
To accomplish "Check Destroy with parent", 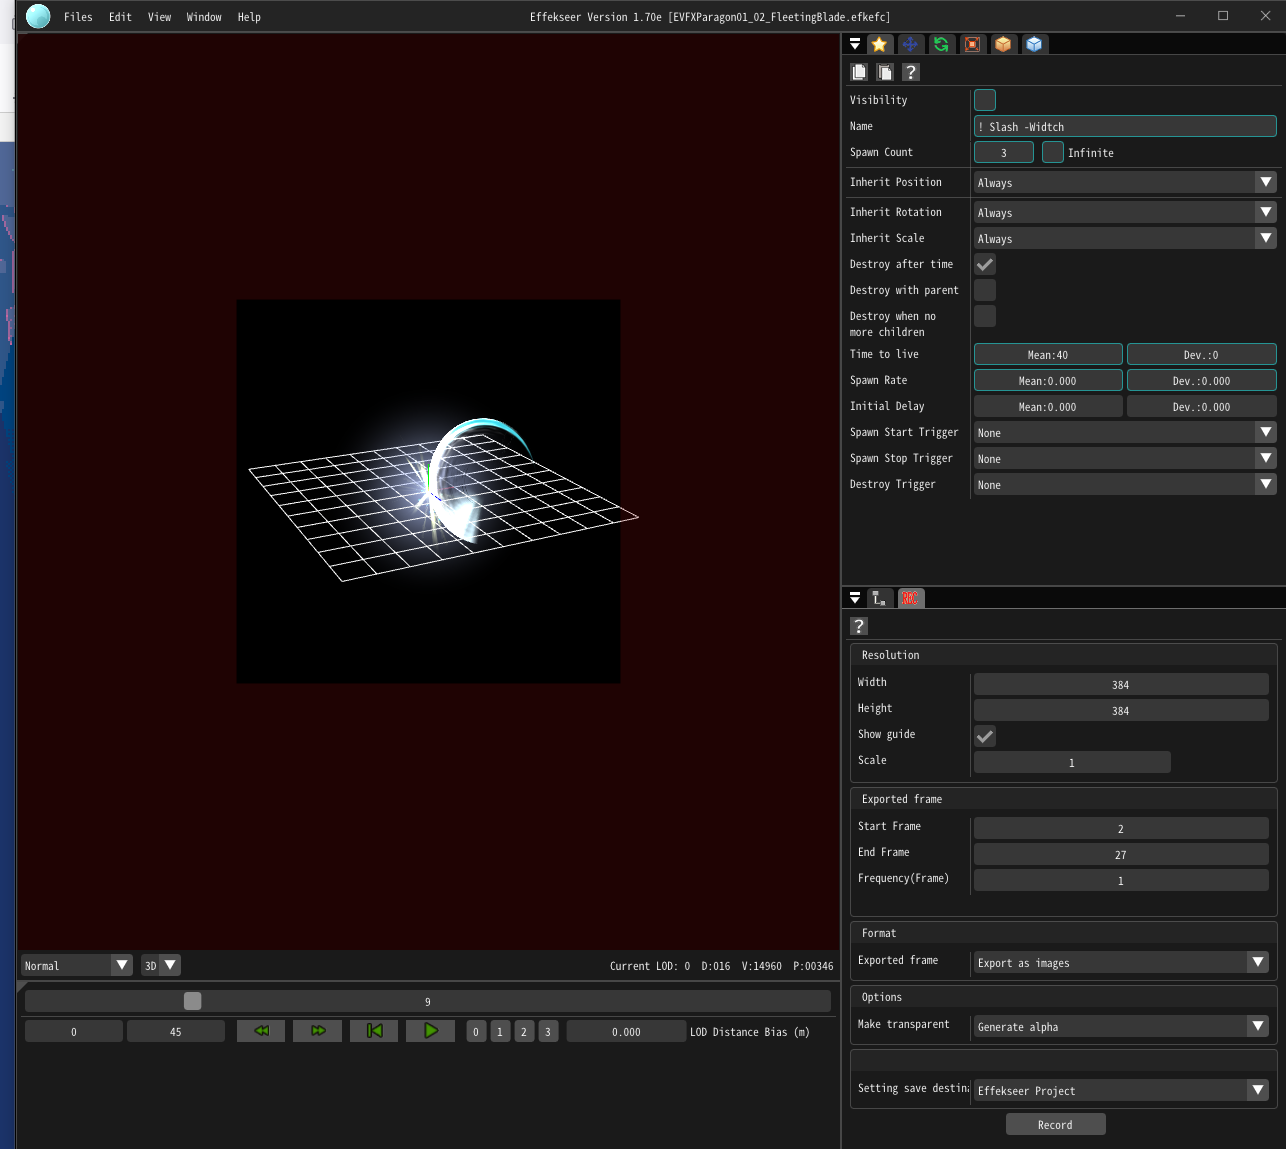I will pyautogui.click(x=985, y=290).
